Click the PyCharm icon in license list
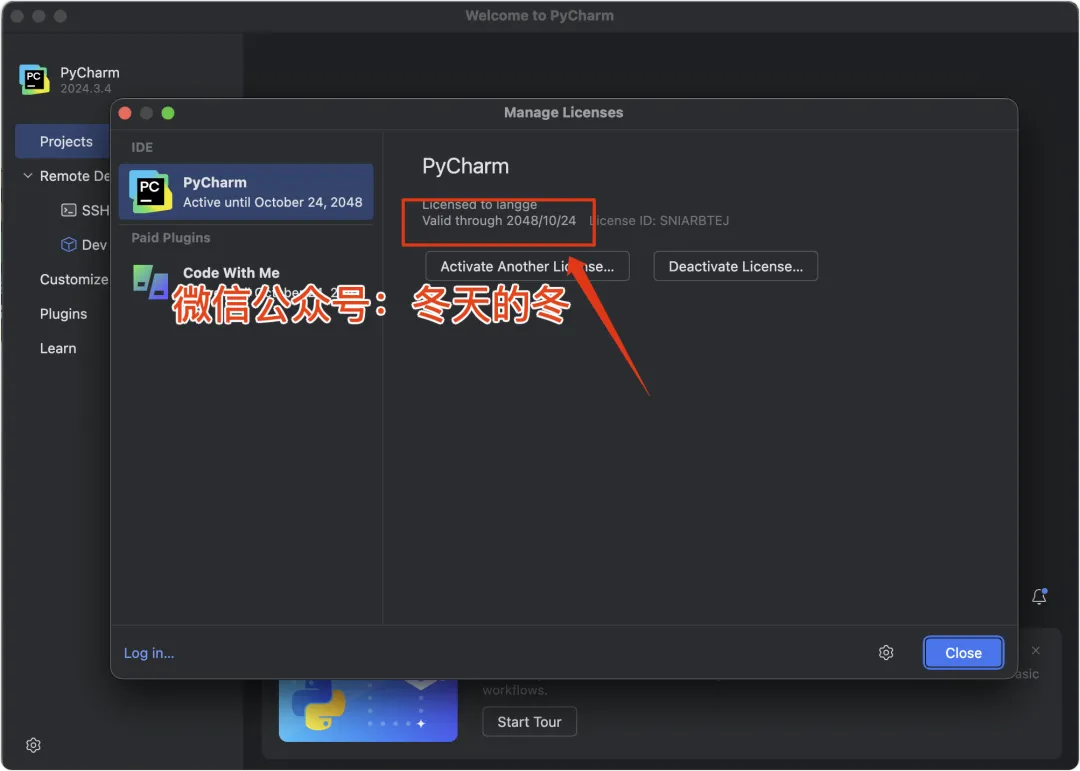 tap(150, 192)
